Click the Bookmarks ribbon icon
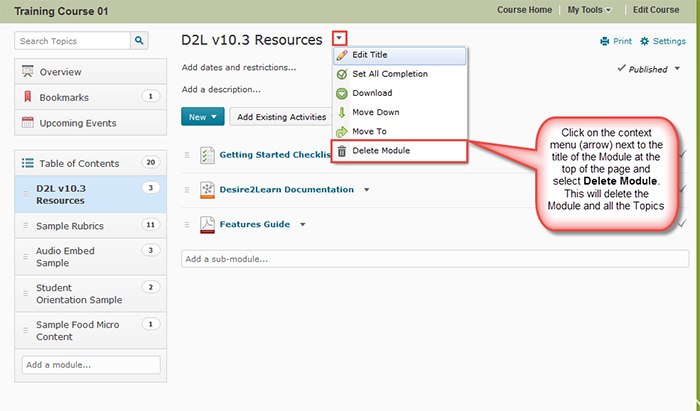The image size is (700, 411). 28,97
